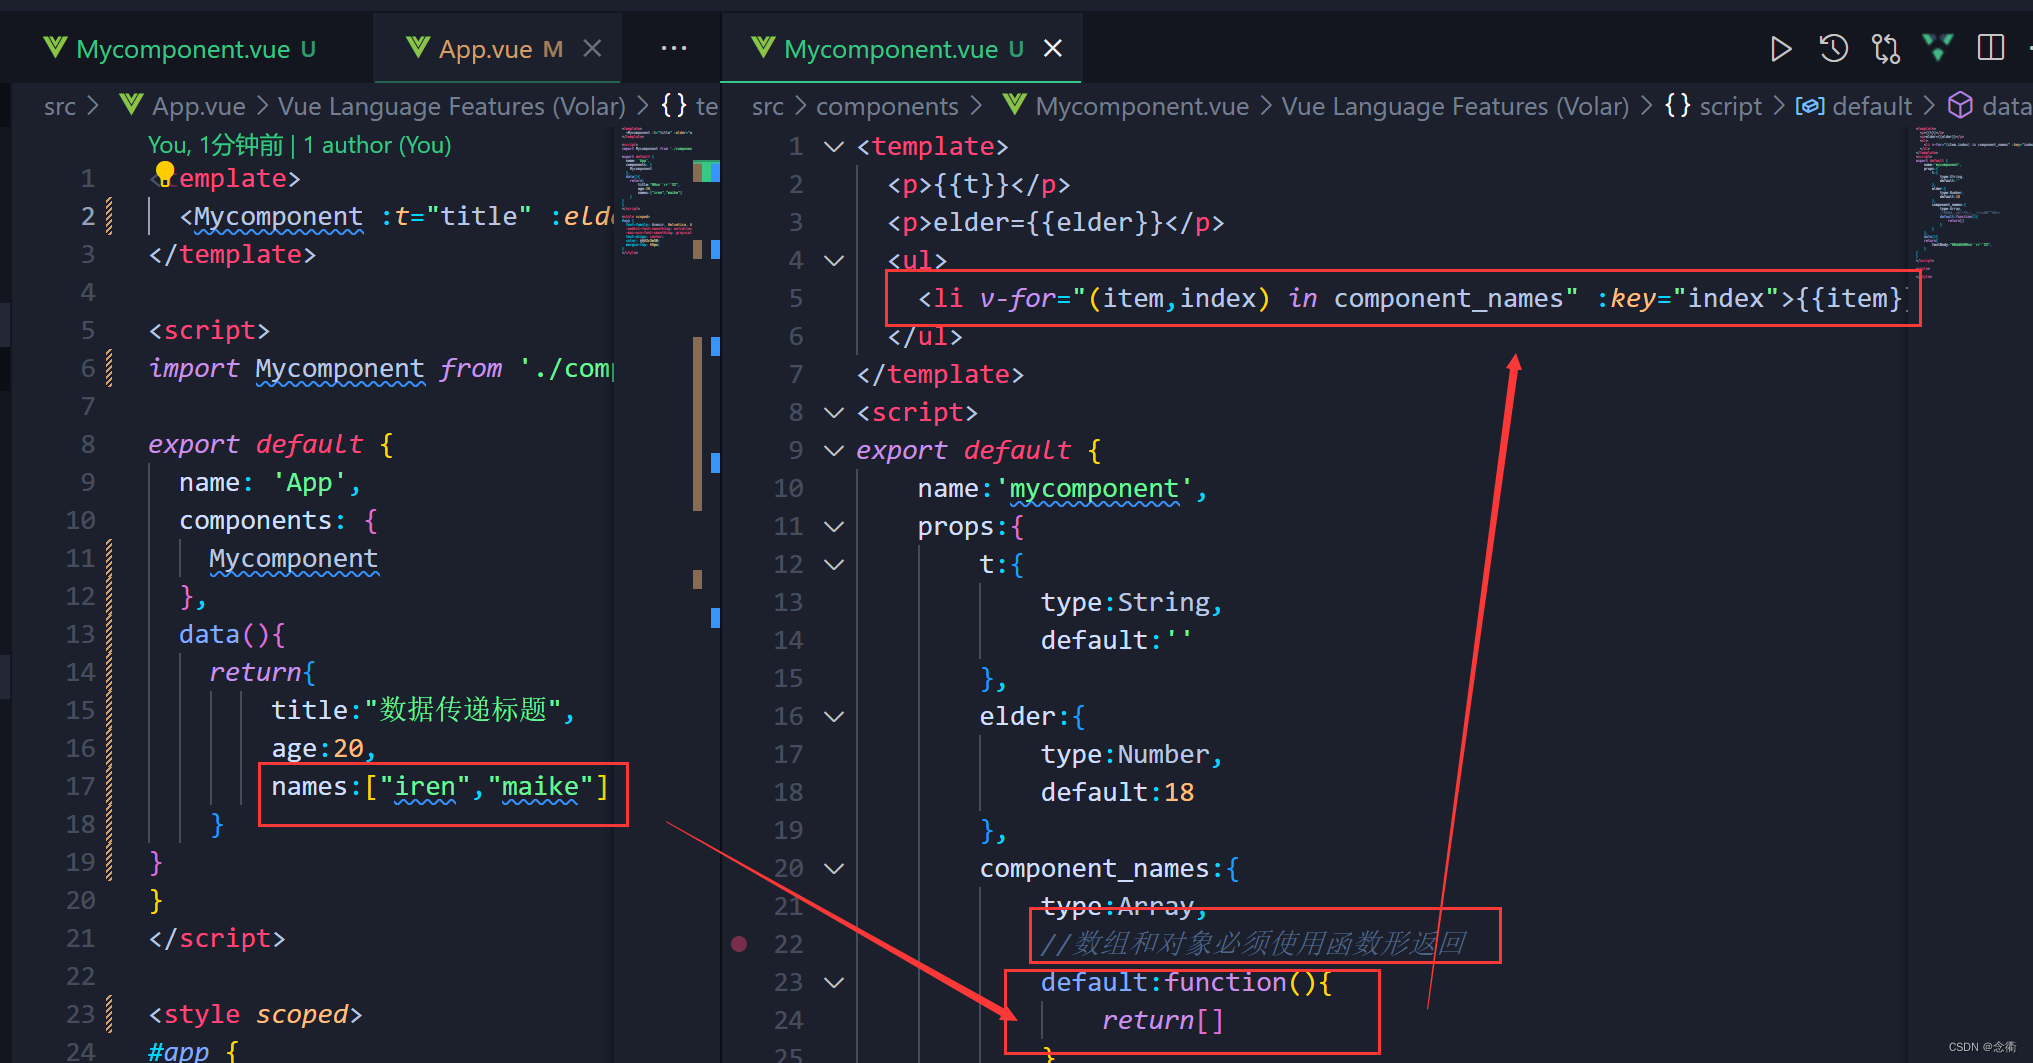Open src in the left breadcrumb
This screenshot has height=1063, width=2033.
(60, 106)
